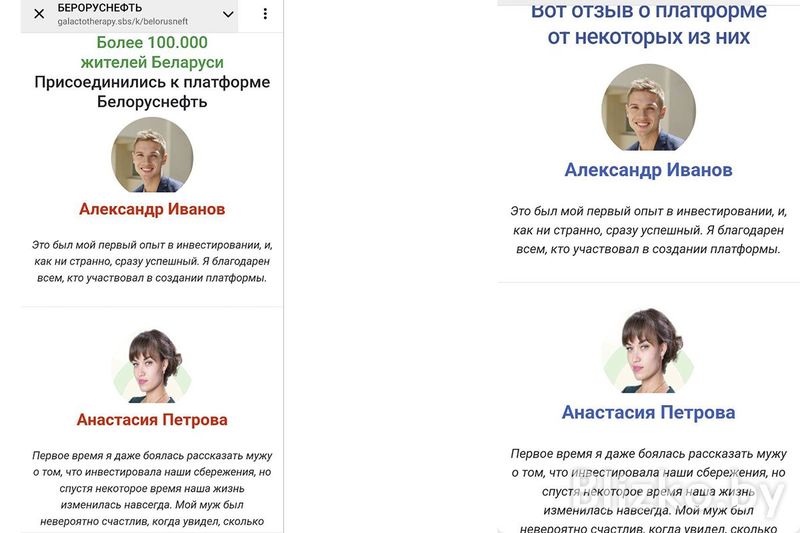Click the red Анастасия Петрова name
Viewport: 800px width, 533px height.
coord(152,420)
